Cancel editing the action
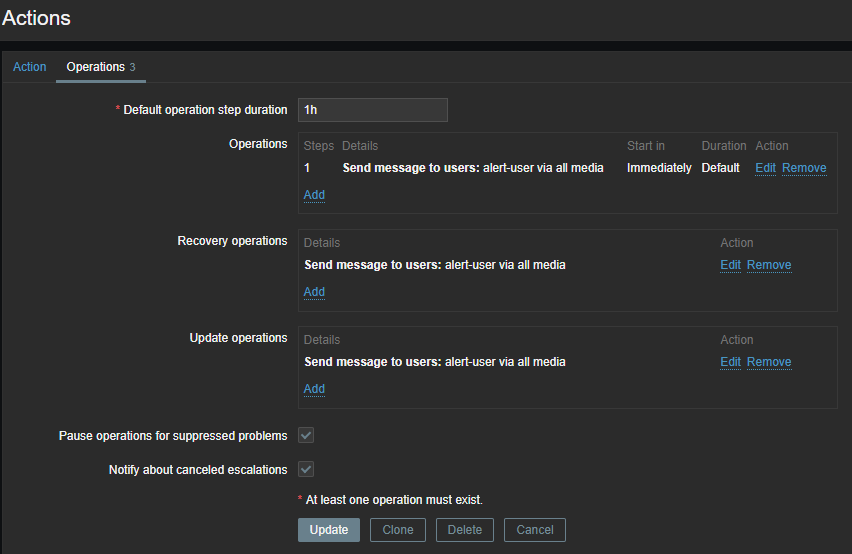This screenshot has width=852, height=554. 535,530
